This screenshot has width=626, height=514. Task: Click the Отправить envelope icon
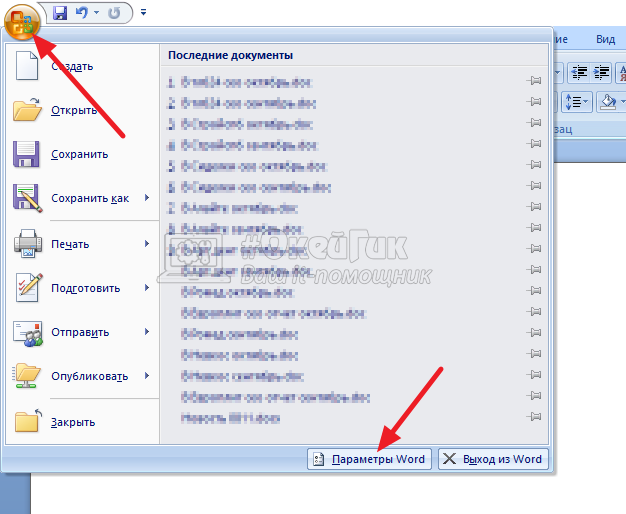(x=28, y=333)
